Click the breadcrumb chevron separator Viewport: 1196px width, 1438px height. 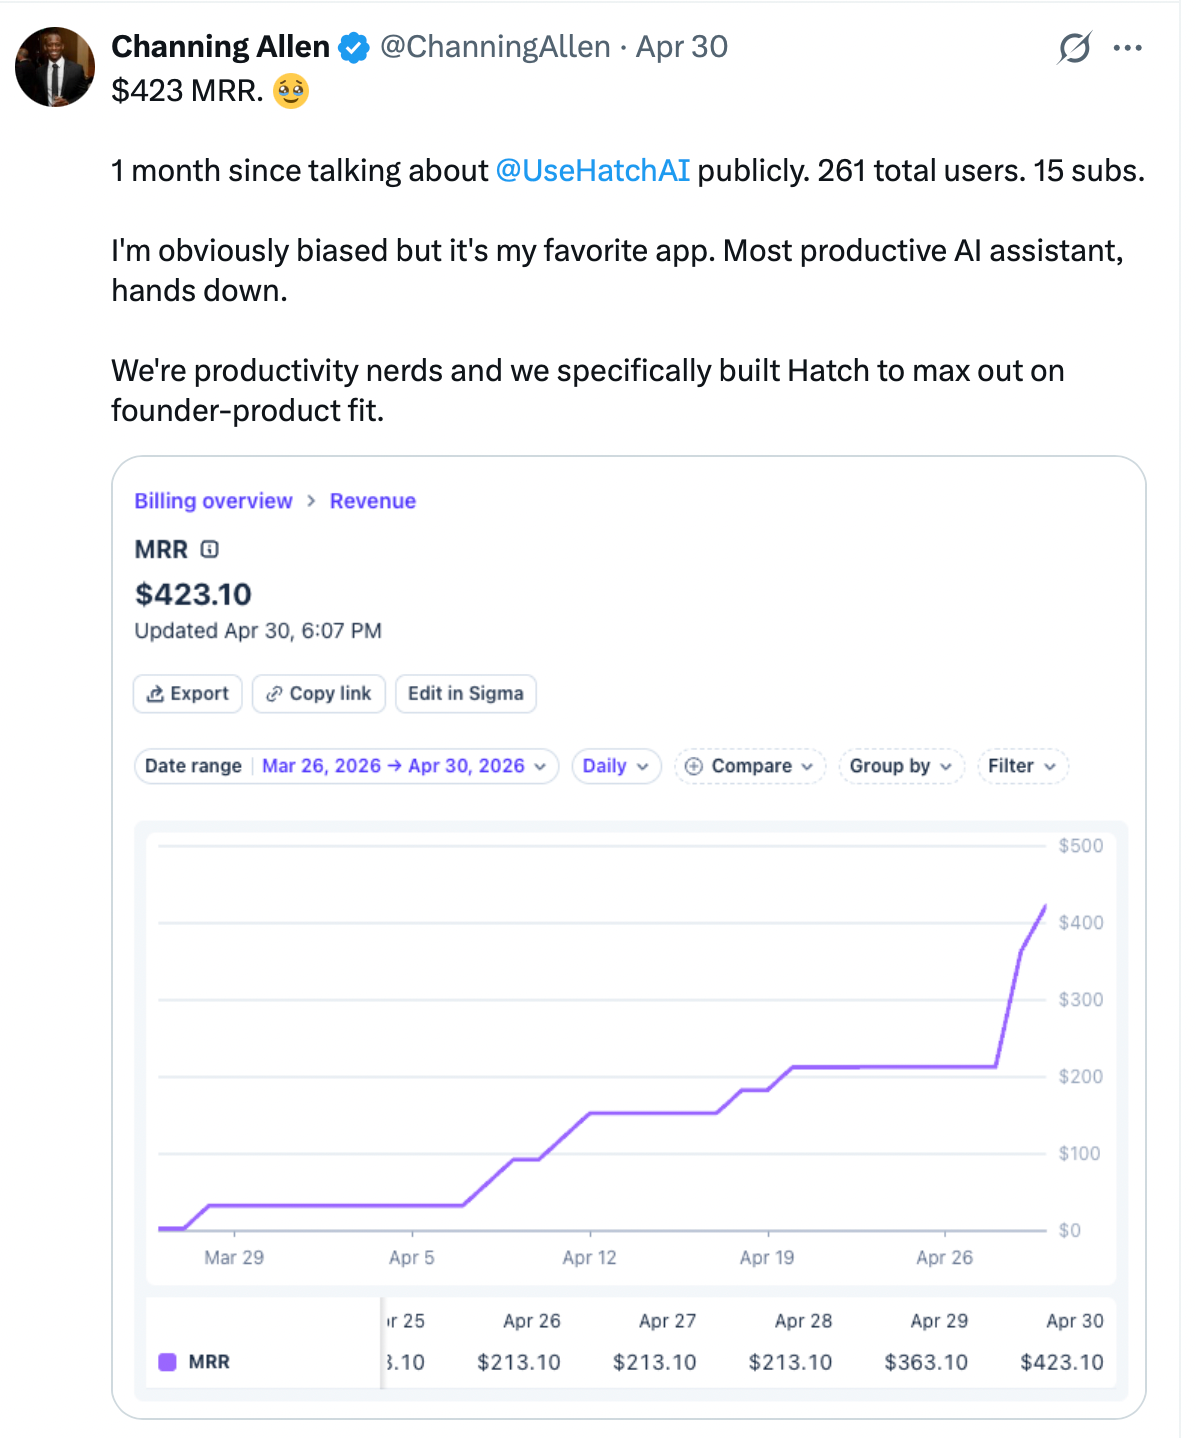click(x=311, y=501)
